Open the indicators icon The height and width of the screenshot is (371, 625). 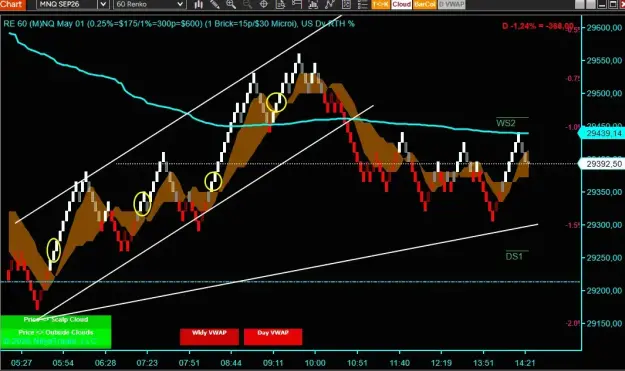point(330,4)
